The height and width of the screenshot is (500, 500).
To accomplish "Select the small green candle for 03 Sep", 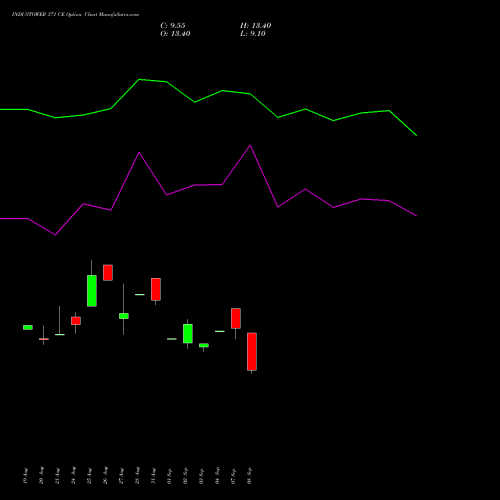I will pos(204,345).
